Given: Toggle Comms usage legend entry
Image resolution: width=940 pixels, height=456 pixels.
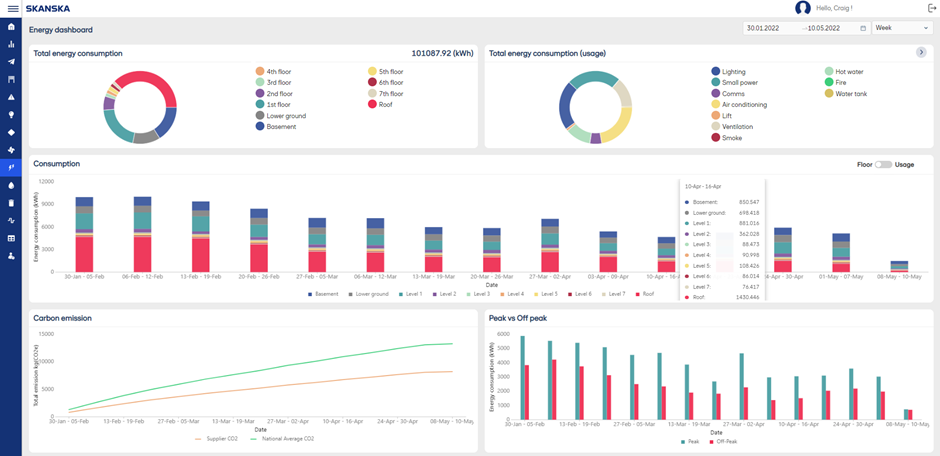Looking at the screenshot, I should (x=728, y=93).
